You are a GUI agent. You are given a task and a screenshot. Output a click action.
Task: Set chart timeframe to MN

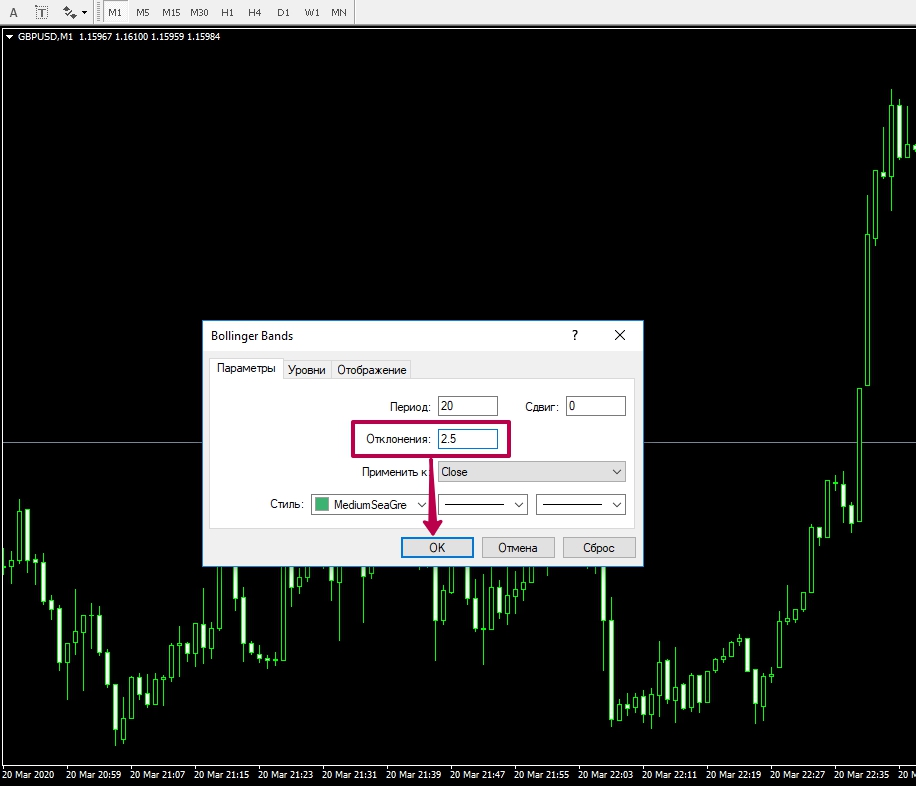pos(339,13)
